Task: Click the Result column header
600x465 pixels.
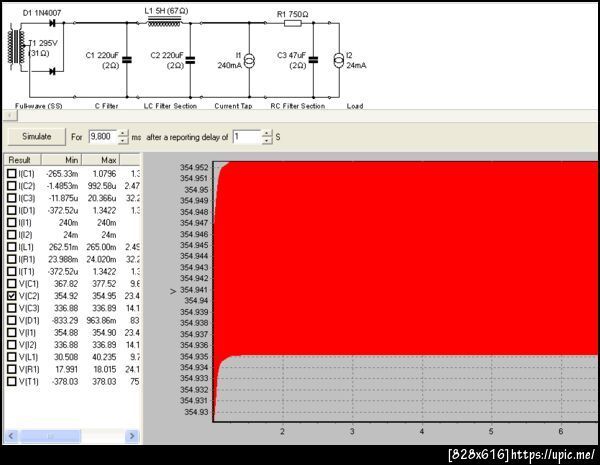Action: tap(23, 160)
